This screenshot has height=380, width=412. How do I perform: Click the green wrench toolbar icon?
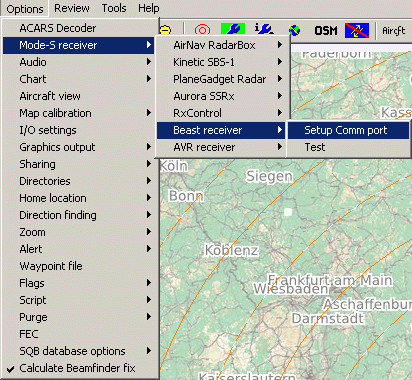click(x=233, y=29)
